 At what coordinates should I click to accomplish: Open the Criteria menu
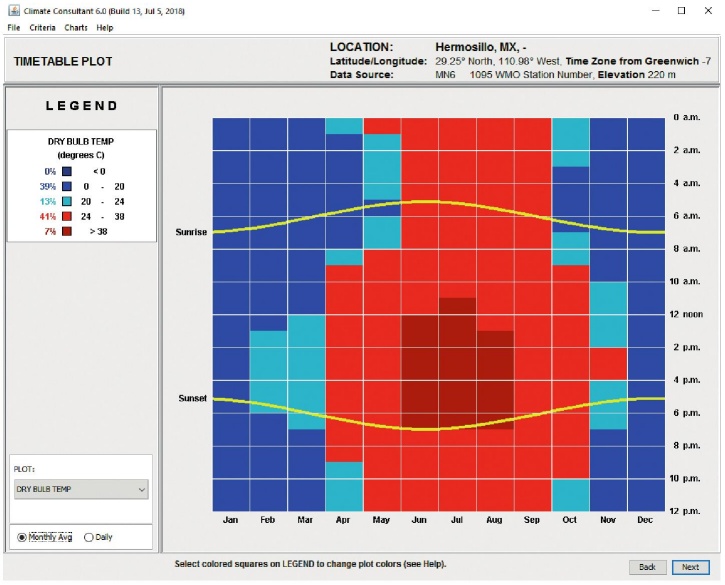pos(42,27)
